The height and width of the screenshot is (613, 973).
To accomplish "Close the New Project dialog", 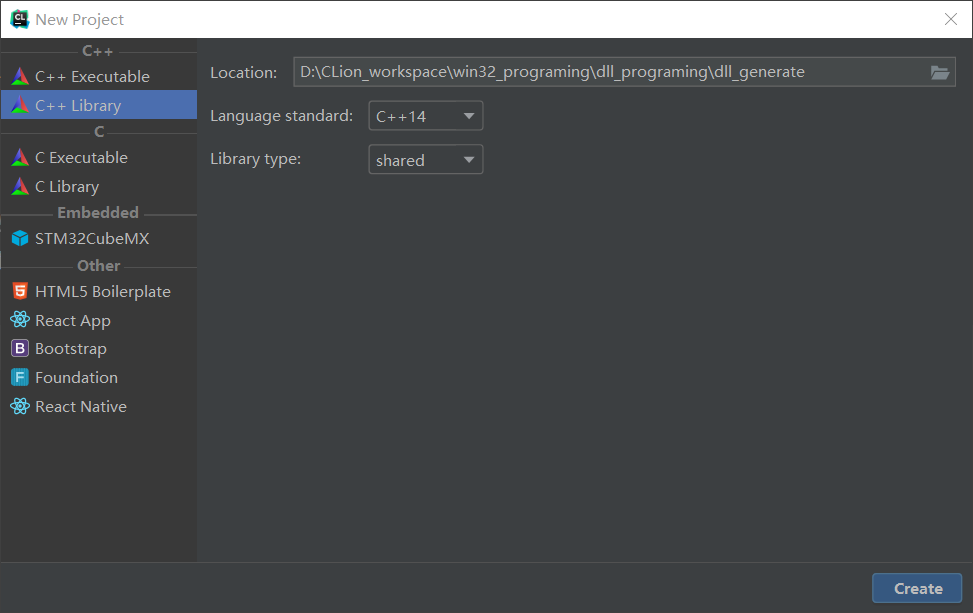I will click(x=951, y=18).
